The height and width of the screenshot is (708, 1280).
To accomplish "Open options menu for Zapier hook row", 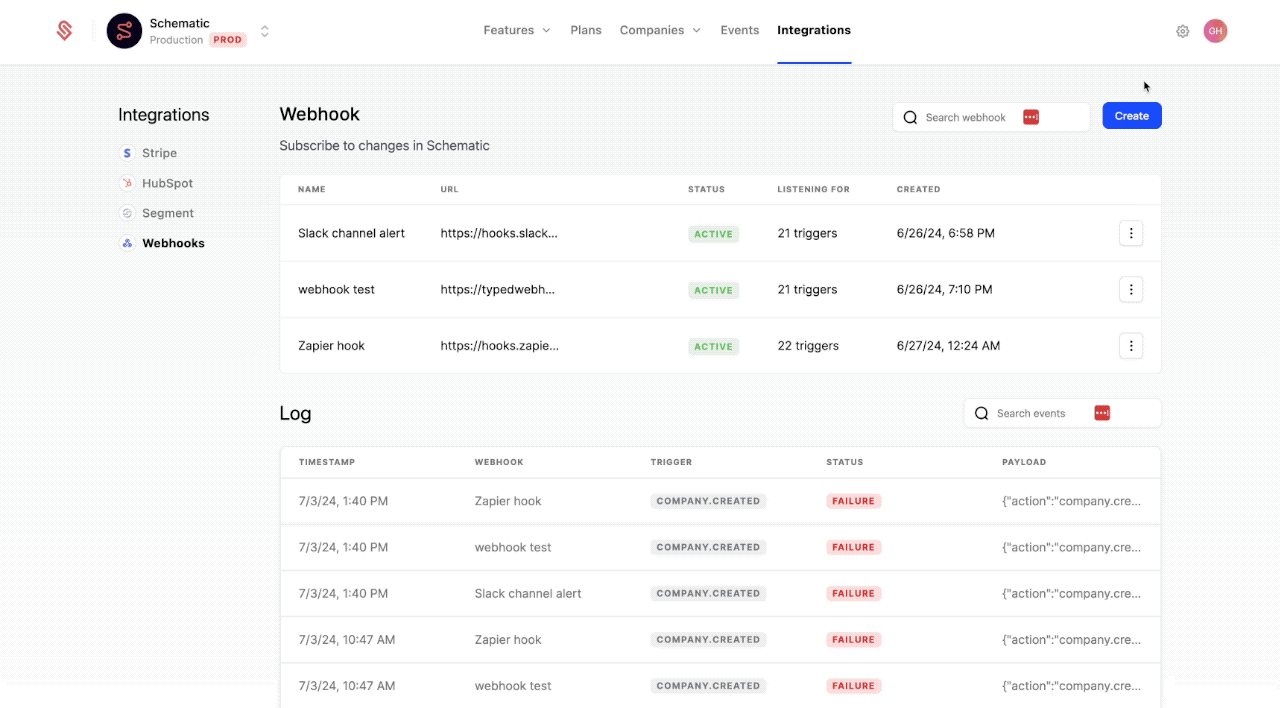I will pos(1131,346).
